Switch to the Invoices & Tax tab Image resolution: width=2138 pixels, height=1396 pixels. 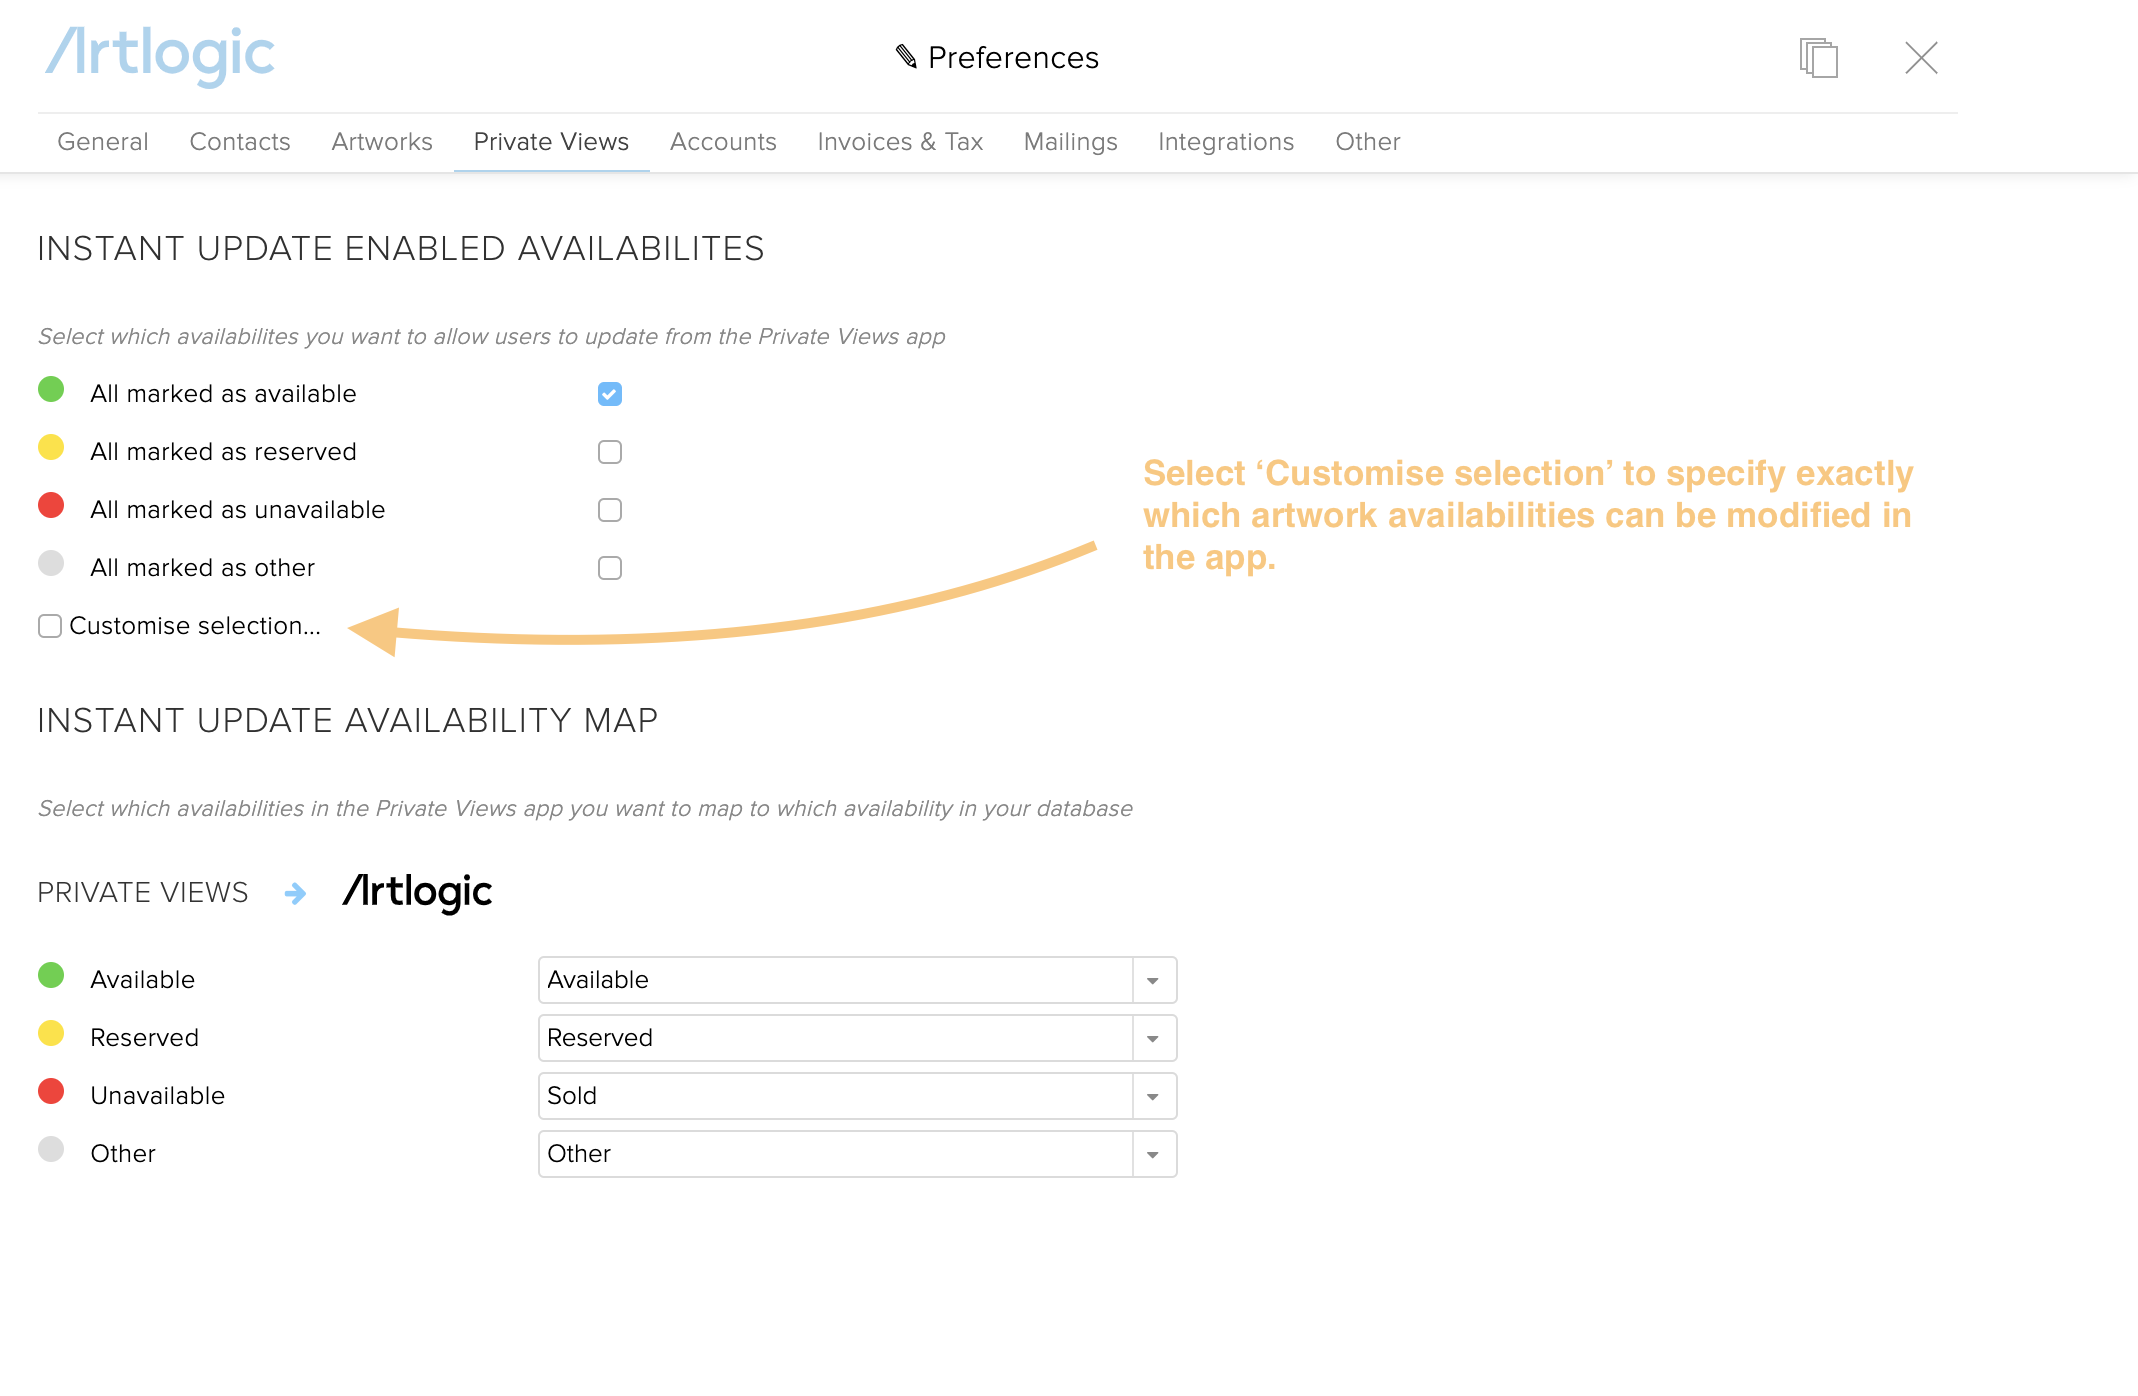click(900, 142)
